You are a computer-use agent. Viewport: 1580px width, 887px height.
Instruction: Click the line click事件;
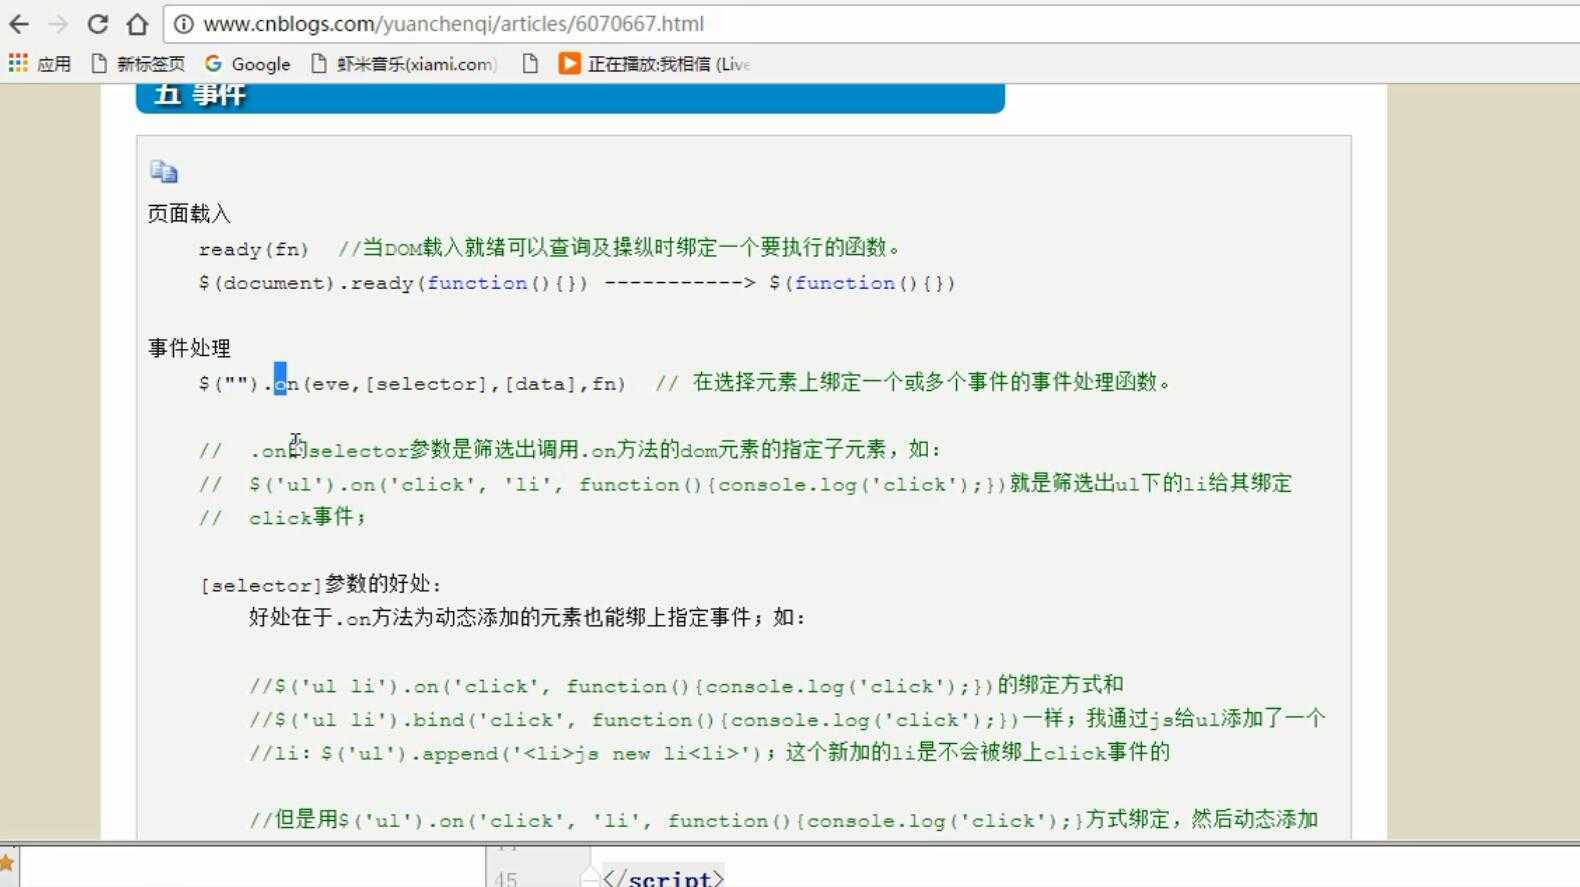coord(283,518)
